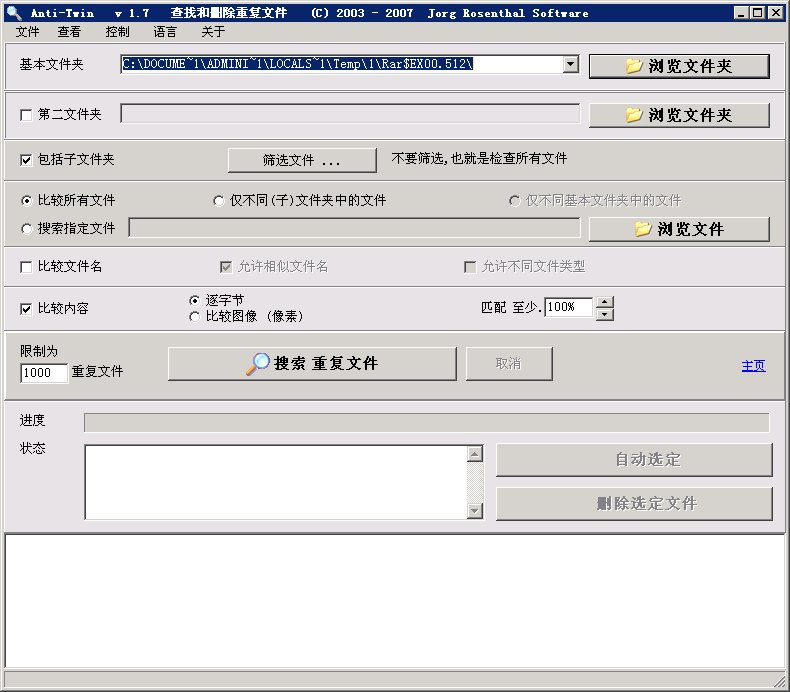Select the 逐字节 comparison option

tap(194, 300)
